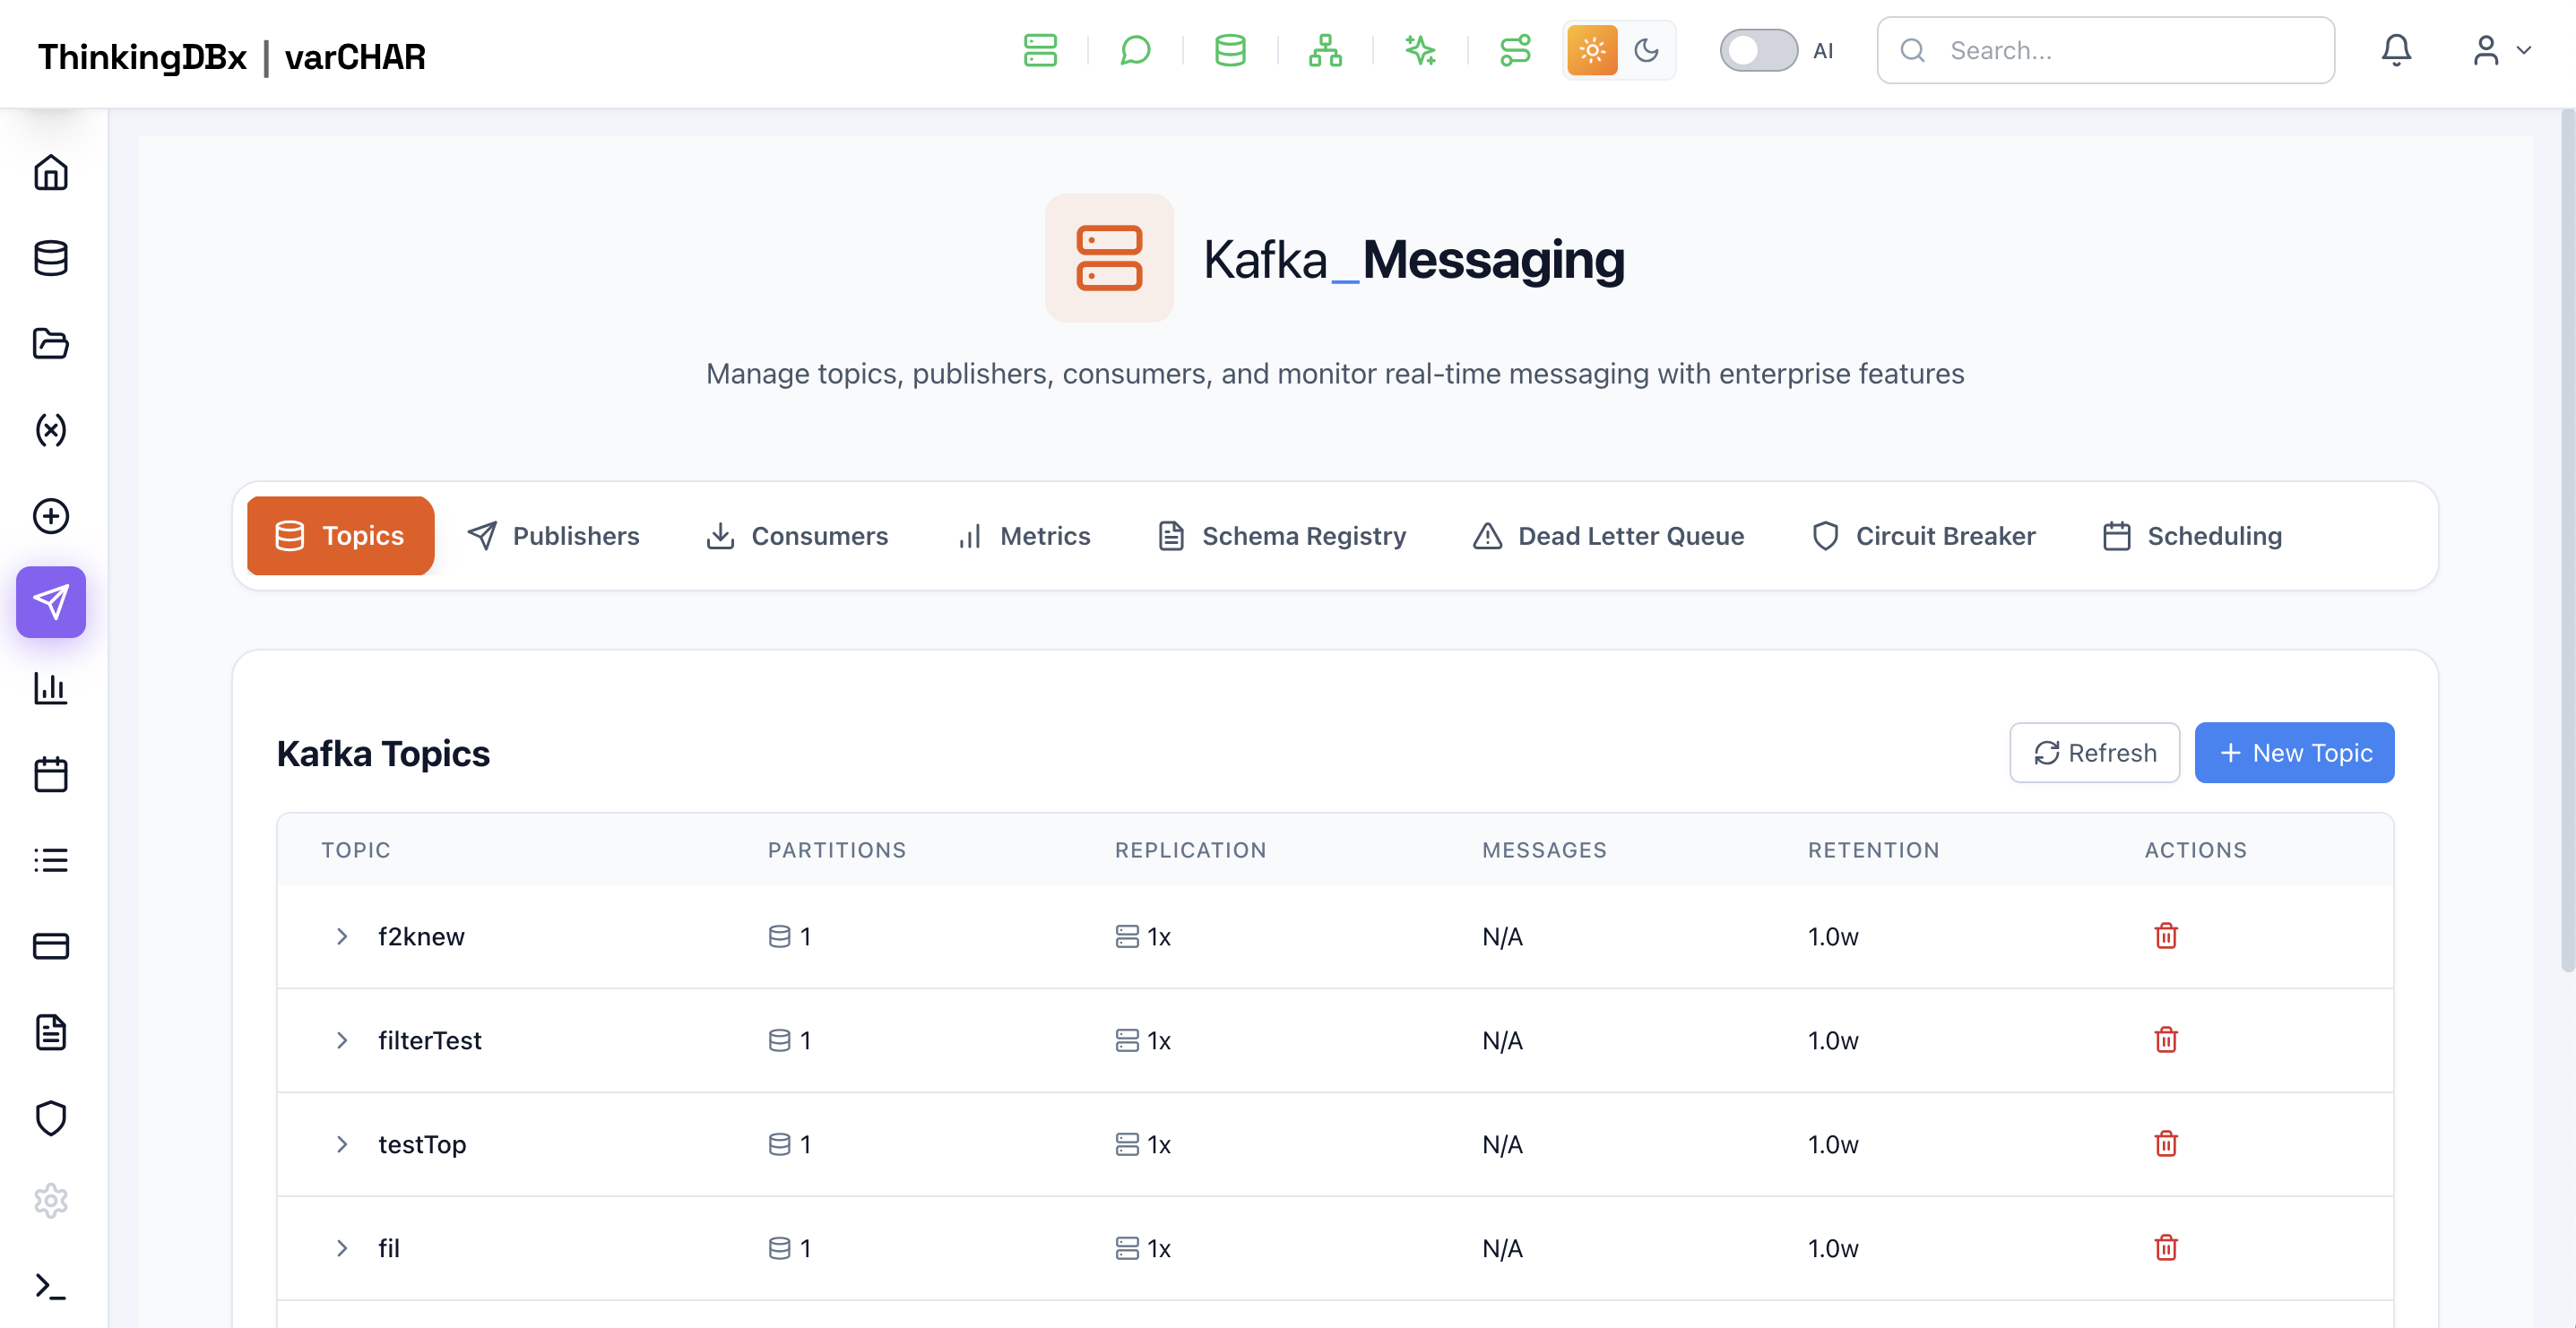The height and width of the screenshot is (1328, 2576).
Task: Click the chat bubble icon in the top bar
Action: (1135, 50)
